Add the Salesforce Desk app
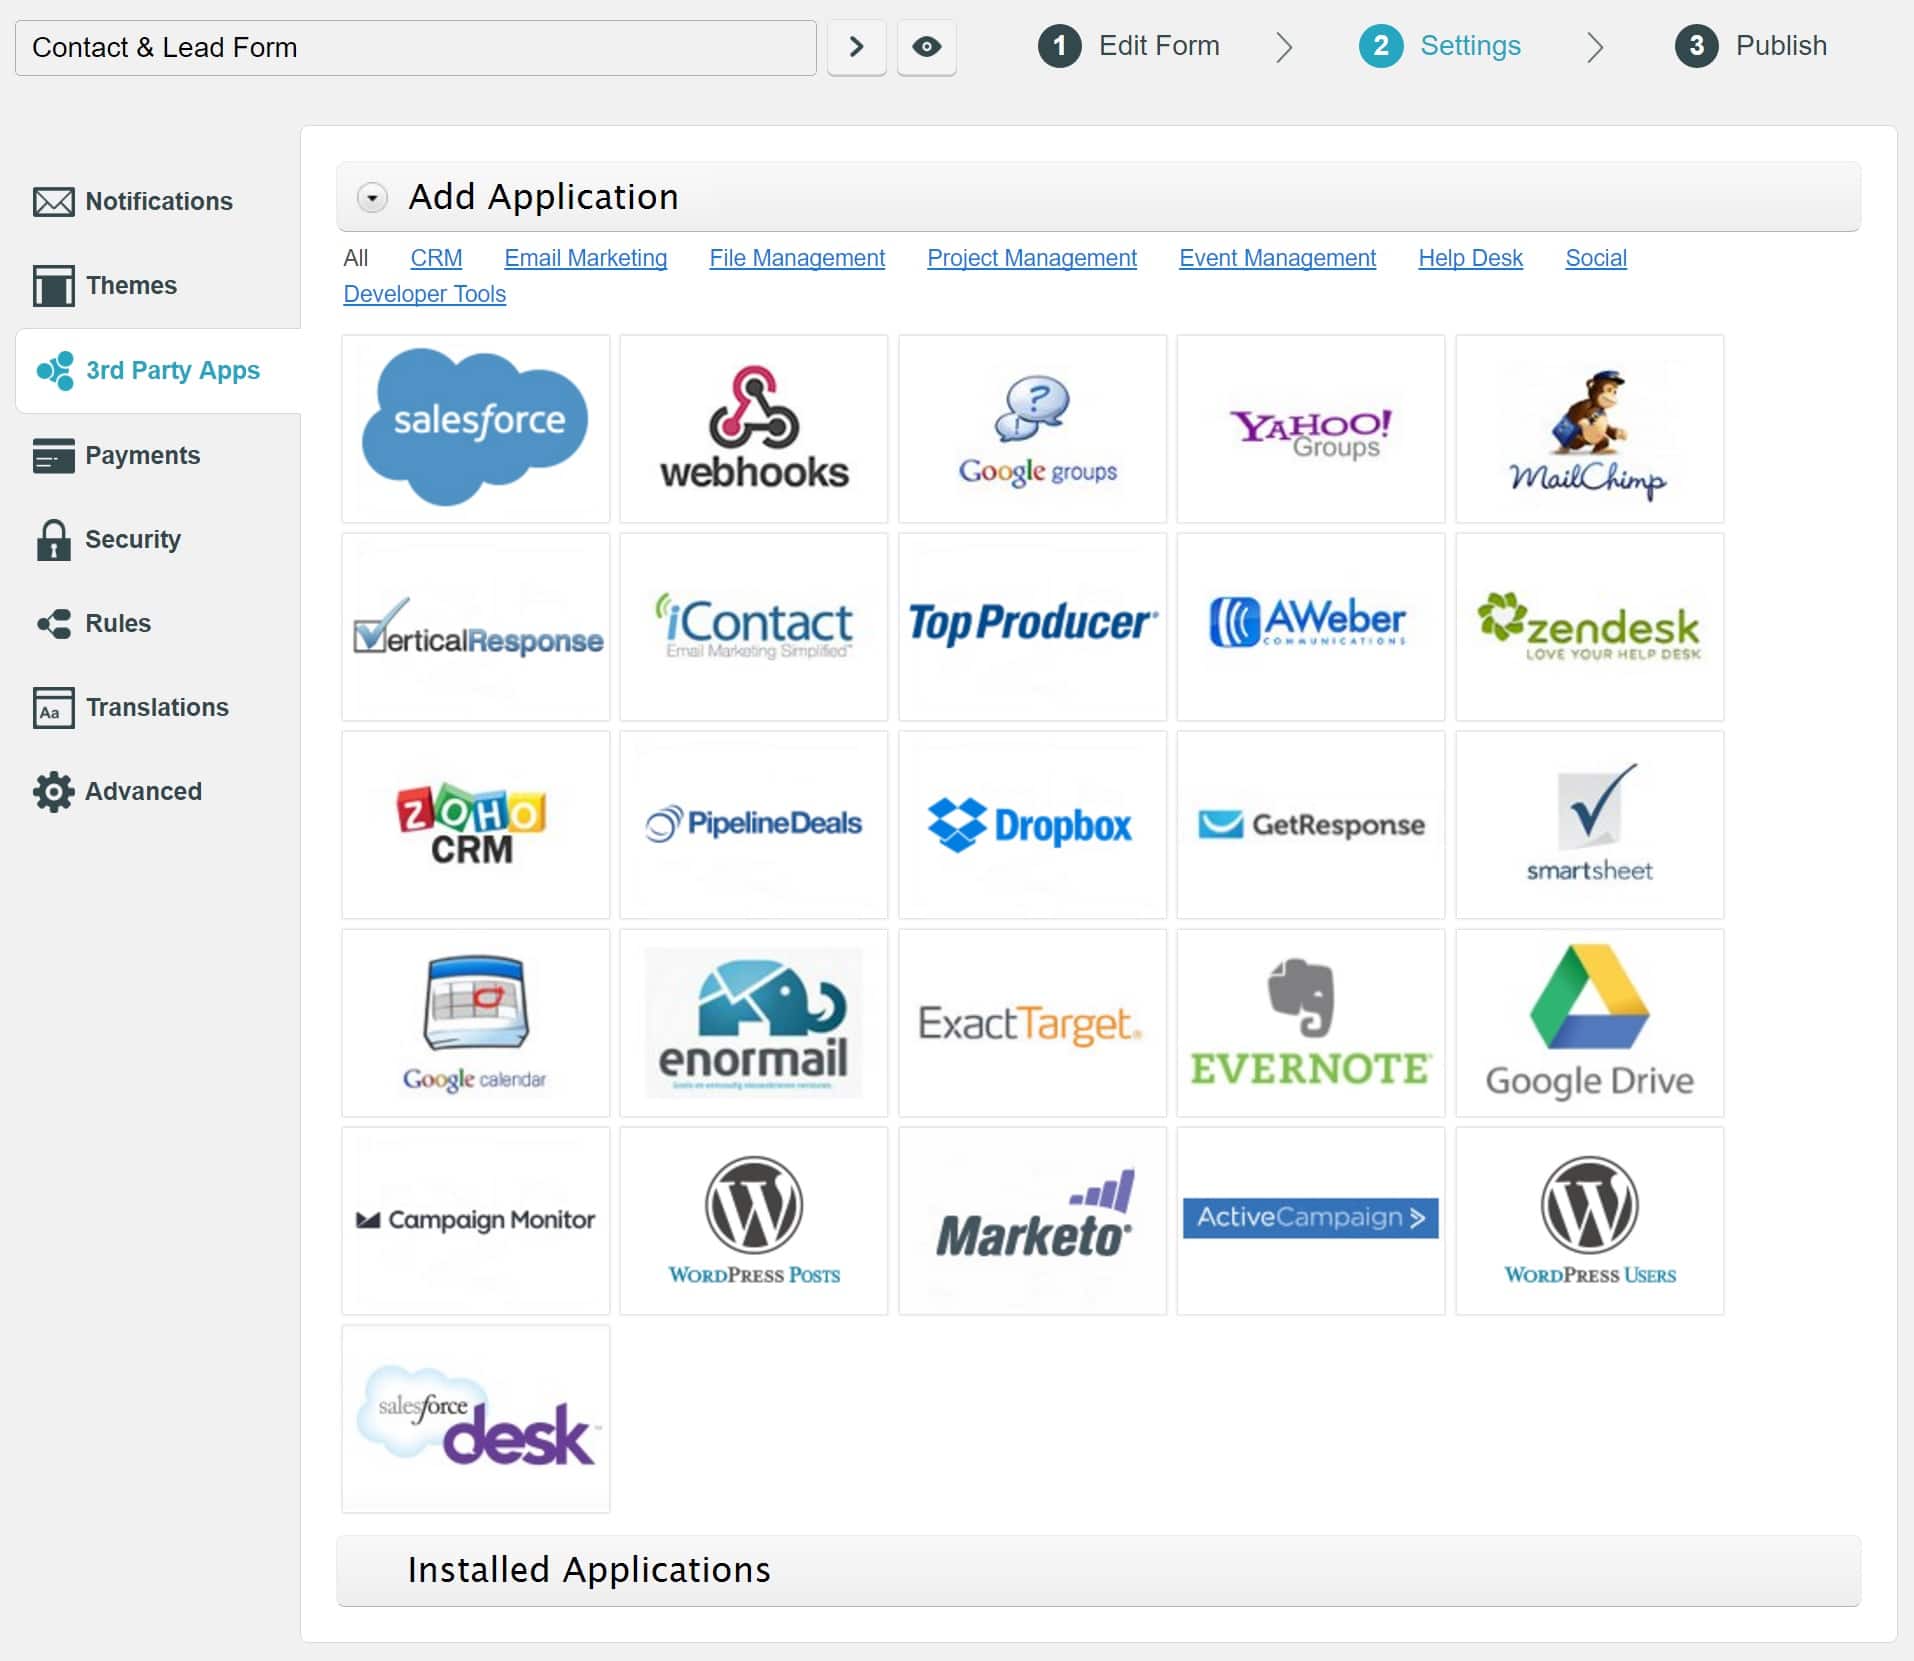 click(475, 1418)
